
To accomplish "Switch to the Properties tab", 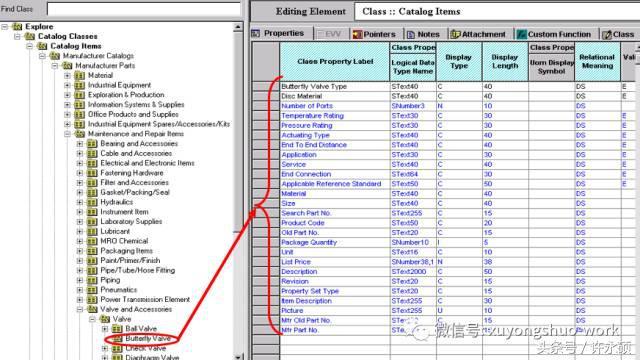I will coord(278,33).
